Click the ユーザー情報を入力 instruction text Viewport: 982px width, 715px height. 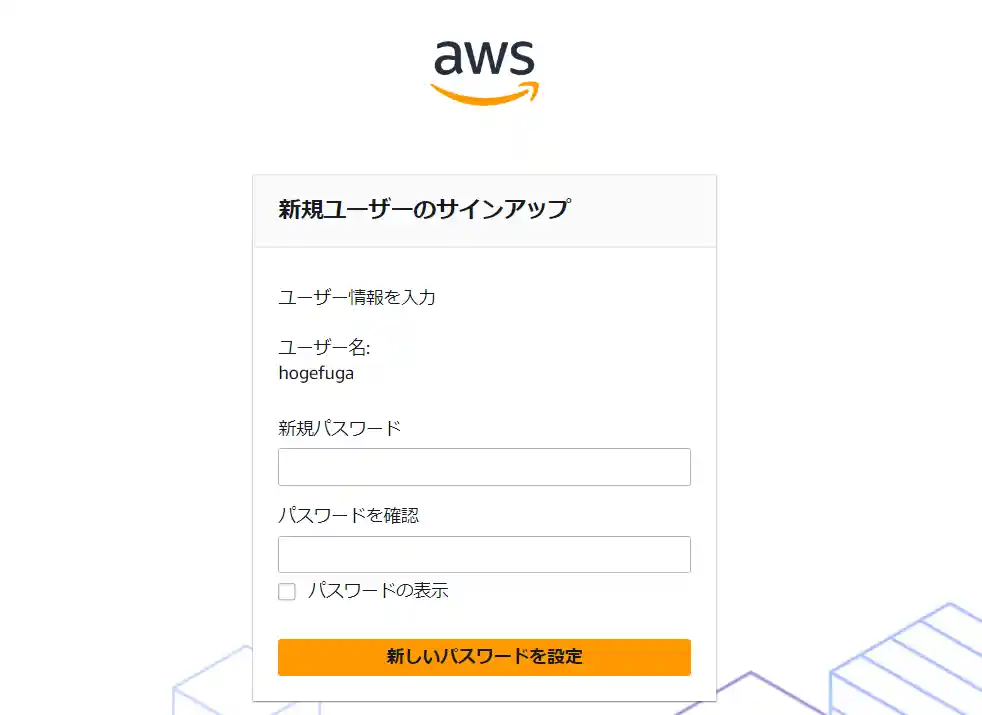[357, 297]
